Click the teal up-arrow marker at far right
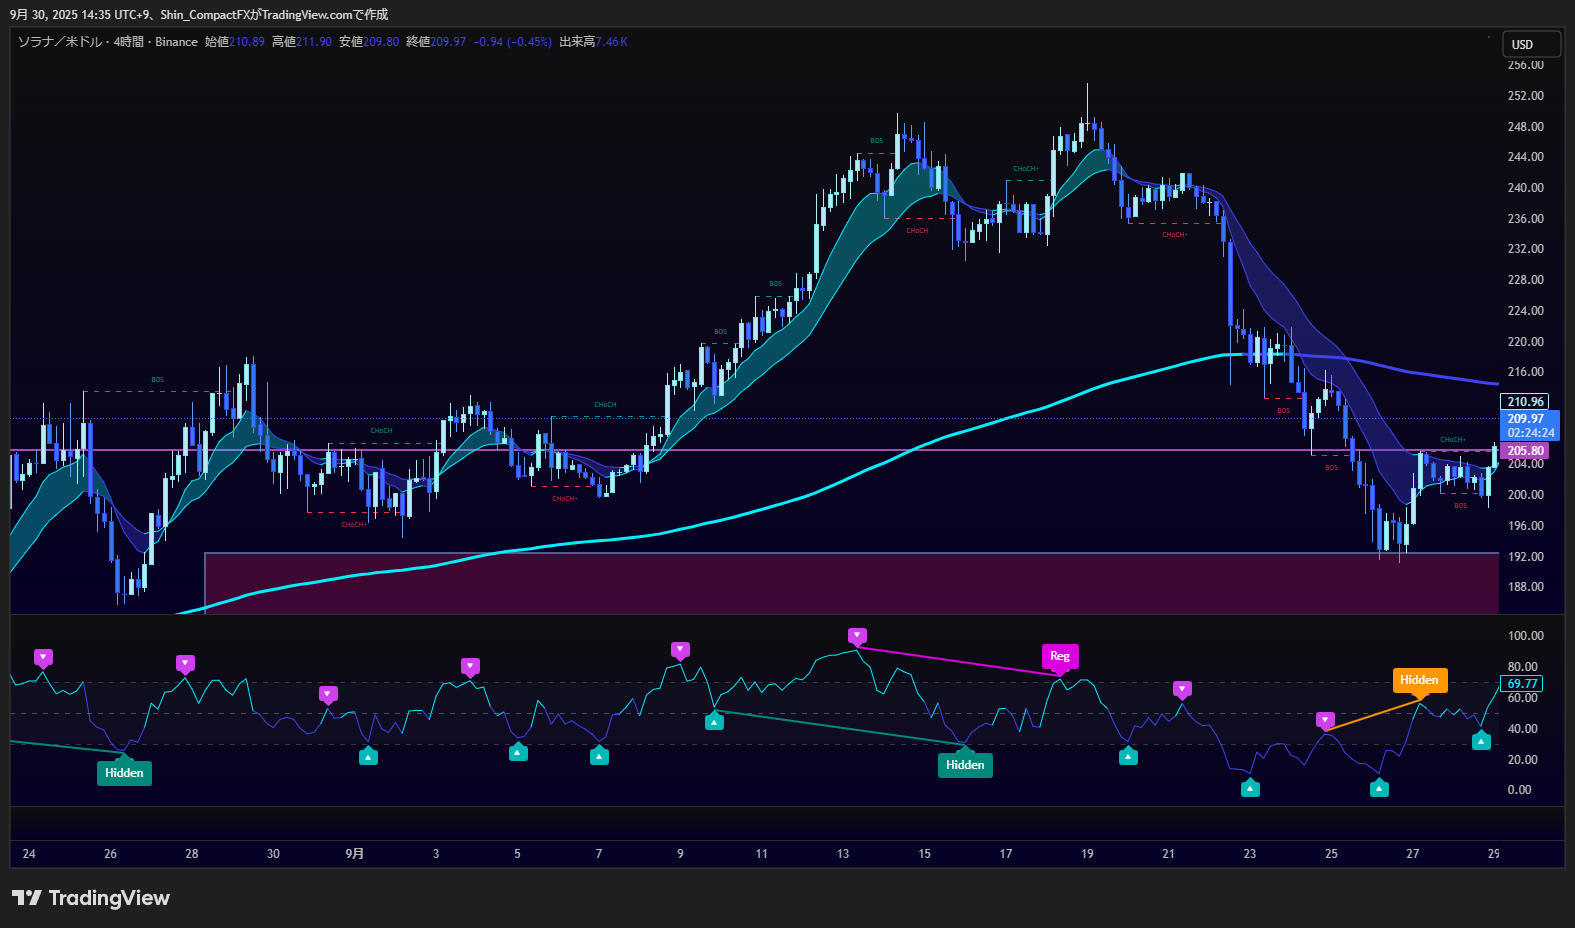 (1481, 741)
